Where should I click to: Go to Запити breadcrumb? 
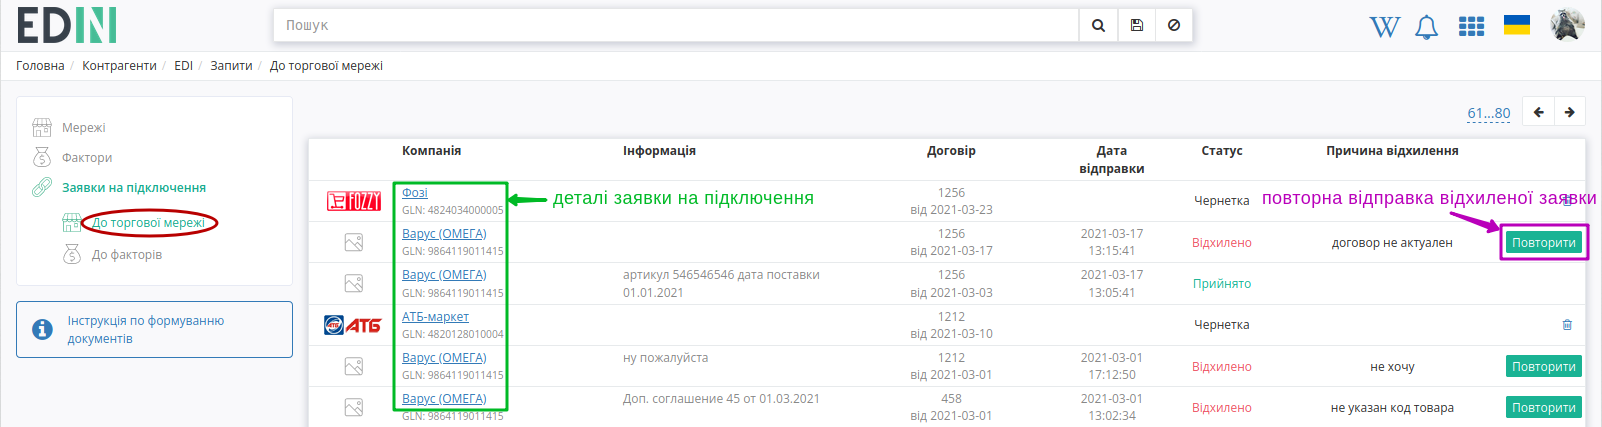click(x=231, y=66)
